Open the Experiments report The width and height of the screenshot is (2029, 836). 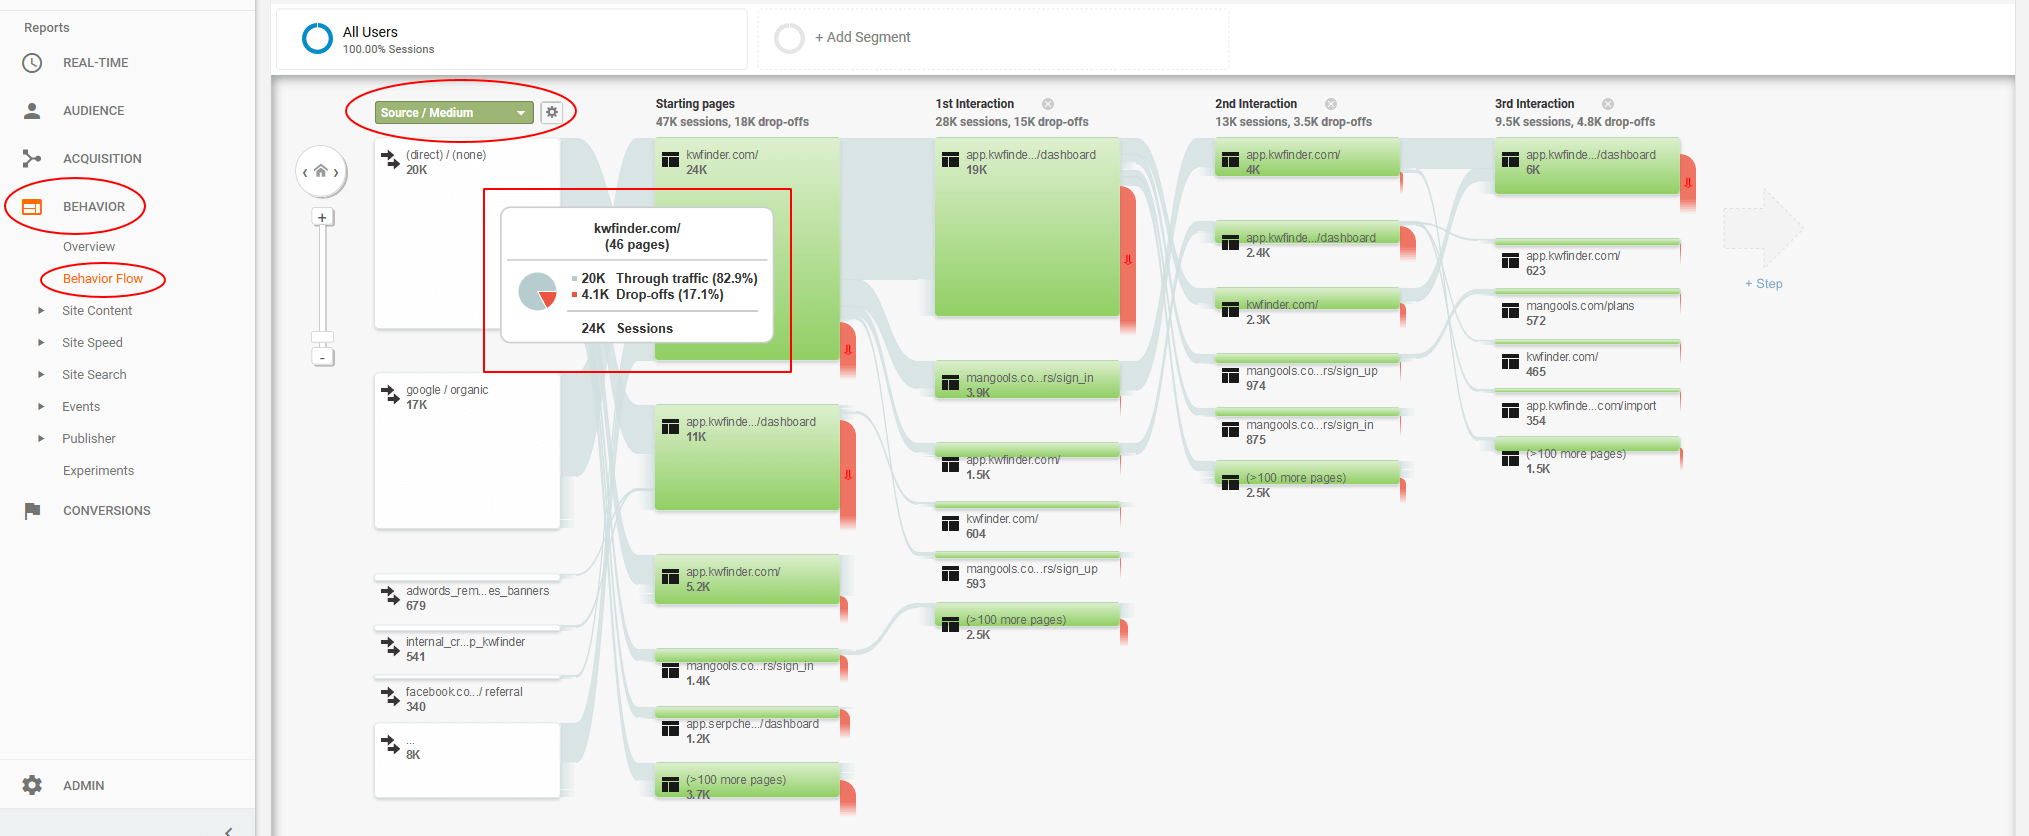click(x=98, y=471)
